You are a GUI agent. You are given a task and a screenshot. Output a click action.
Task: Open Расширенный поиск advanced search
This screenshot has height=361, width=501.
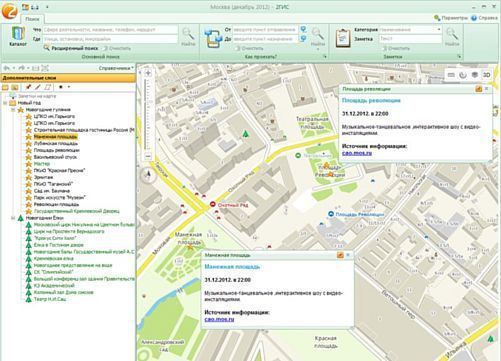71,48
